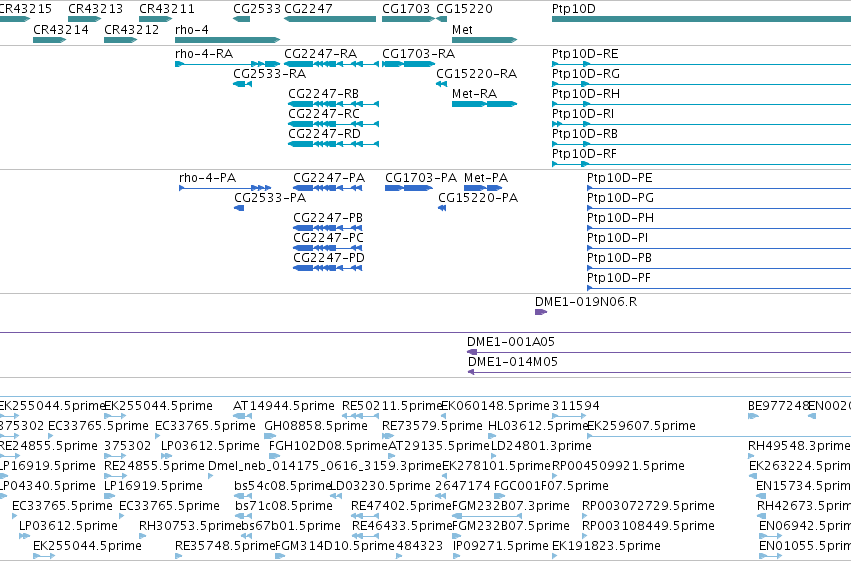Select protein CG2247-PB
Screen dimensions: 851x561
pyautogui.click(x=328, y=228)
